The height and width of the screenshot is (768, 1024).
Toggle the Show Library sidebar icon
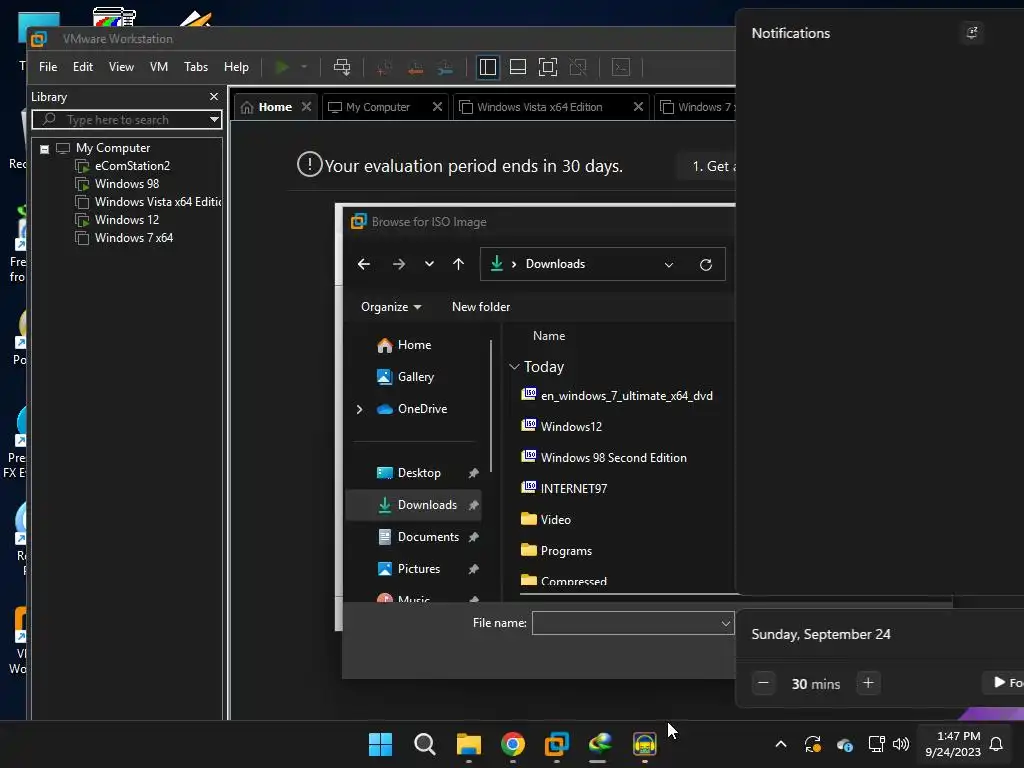(x=488, y=67)
